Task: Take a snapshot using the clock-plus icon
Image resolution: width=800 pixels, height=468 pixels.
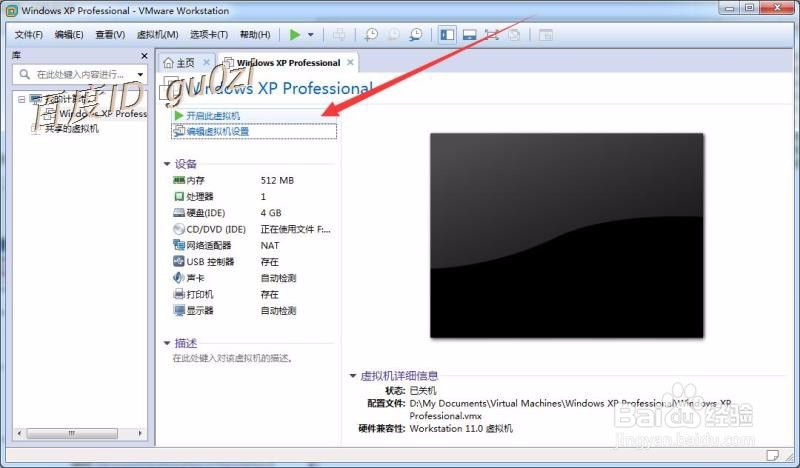Action: click(x=371, y=35)
